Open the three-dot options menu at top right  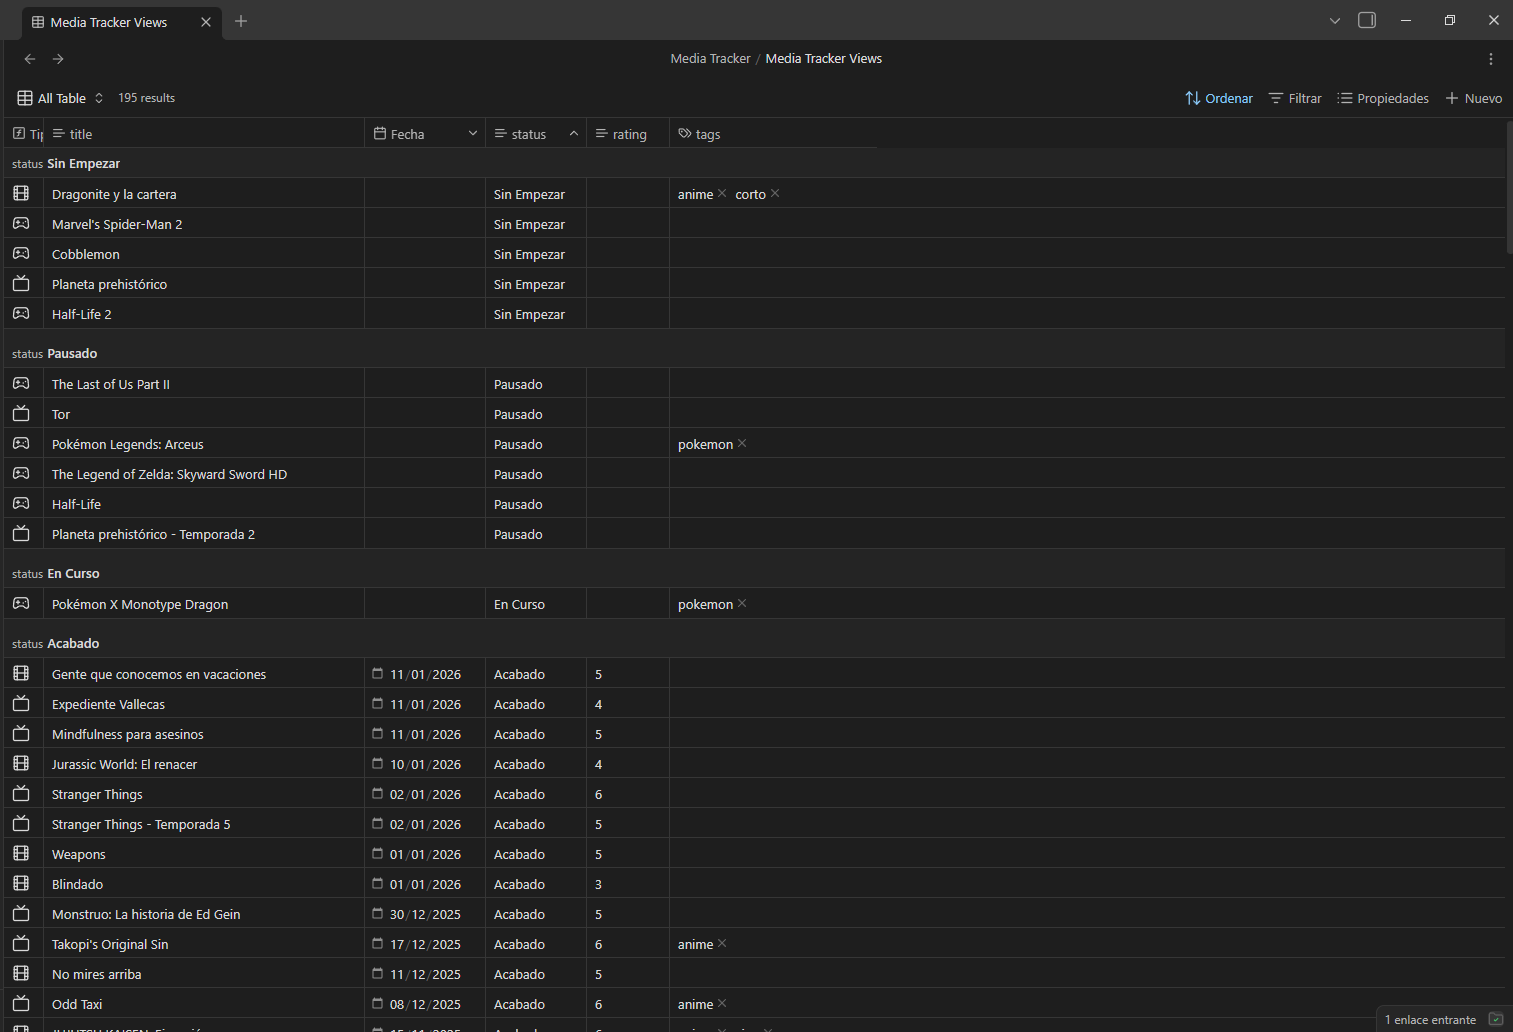coord(1491,59)
